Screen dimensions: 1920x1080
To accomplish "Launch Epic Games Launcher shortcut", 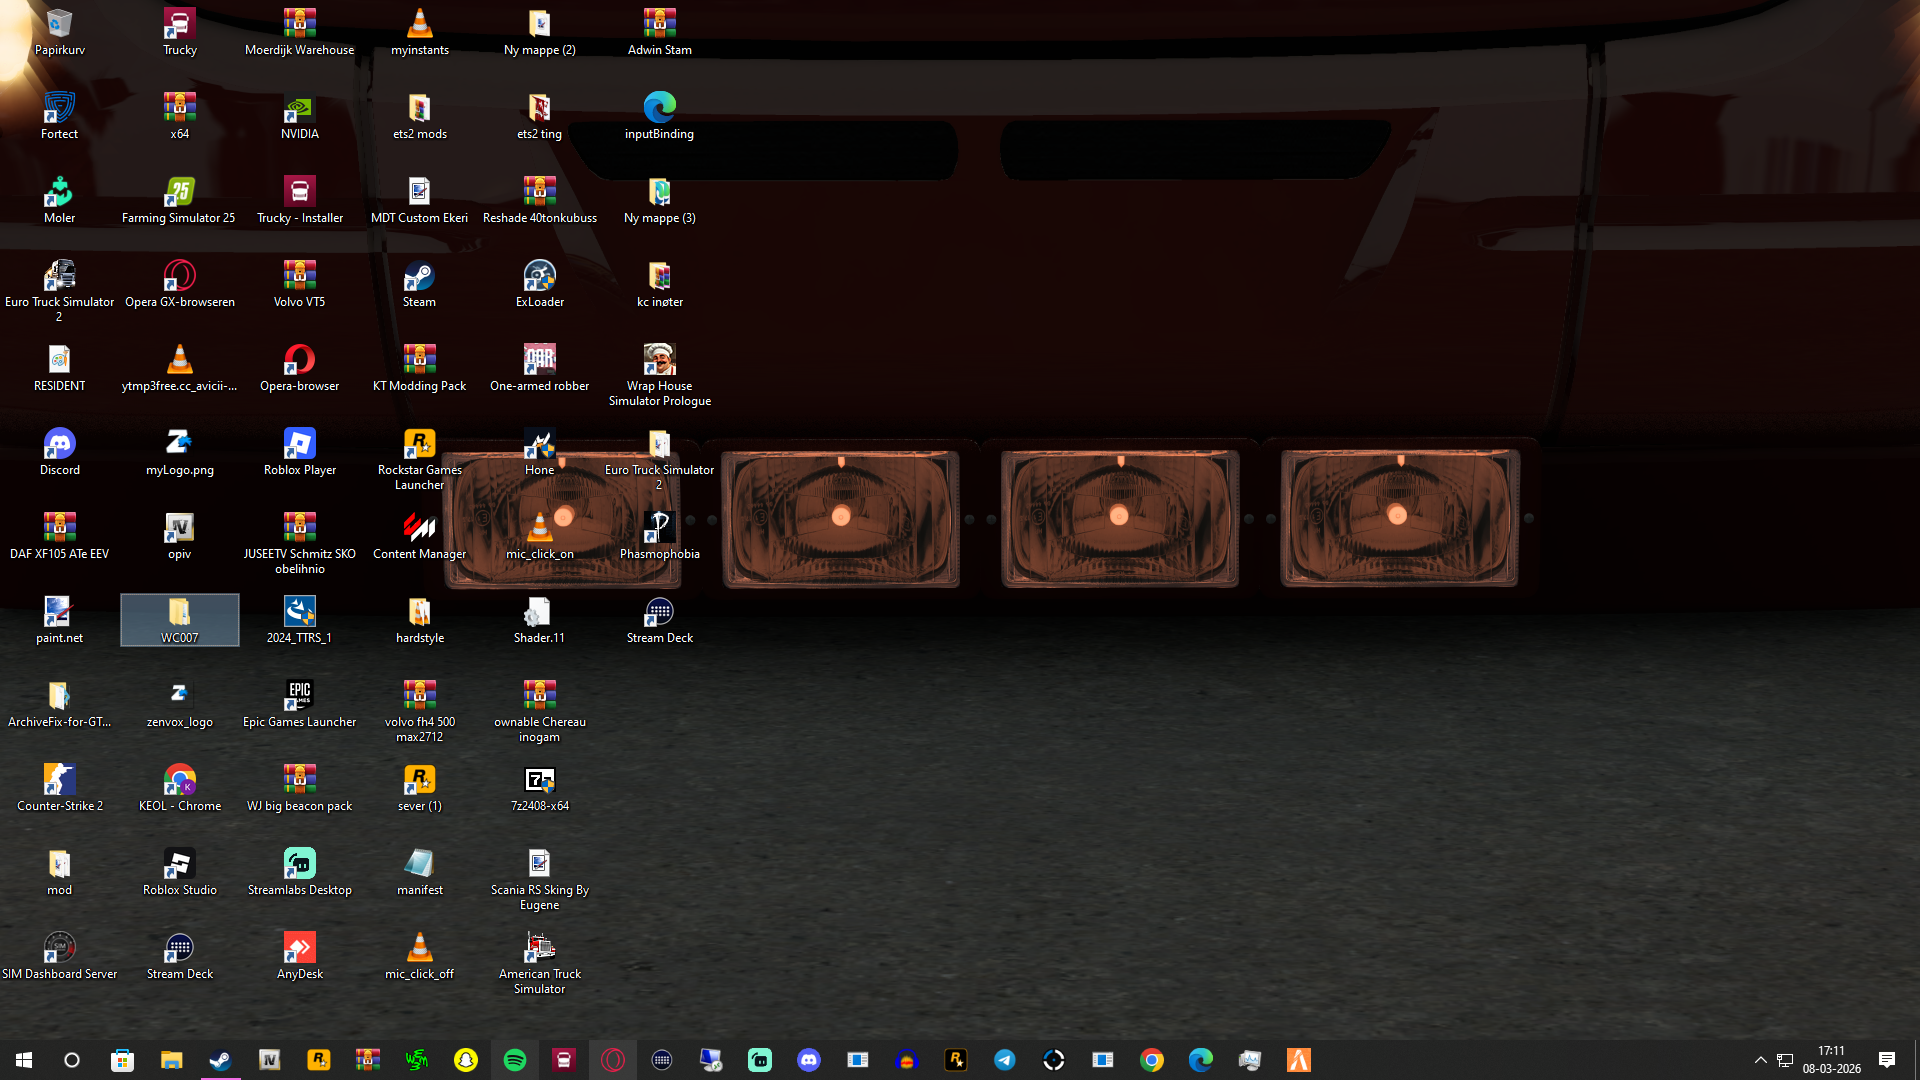I will pos(299,697).
